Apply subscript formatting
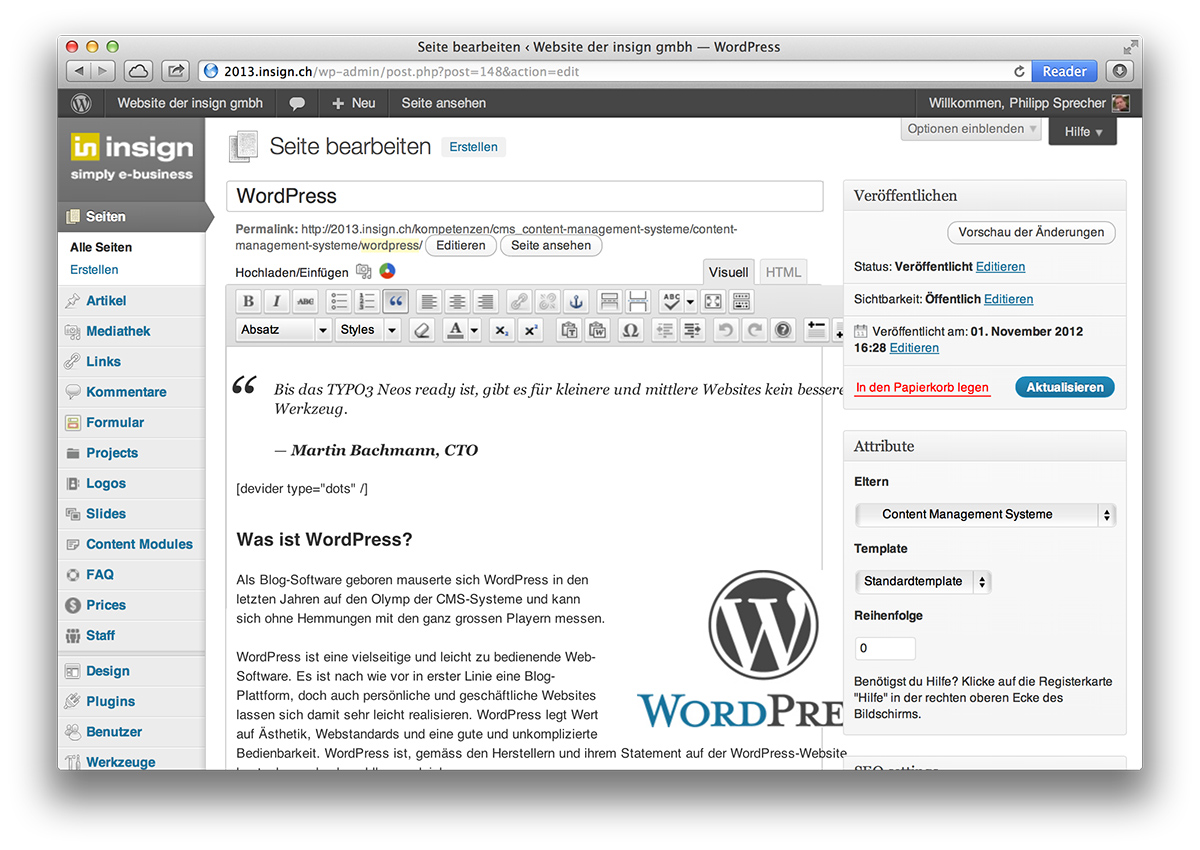The width and height of the screenshot is (1200, 850). [503, 330]
